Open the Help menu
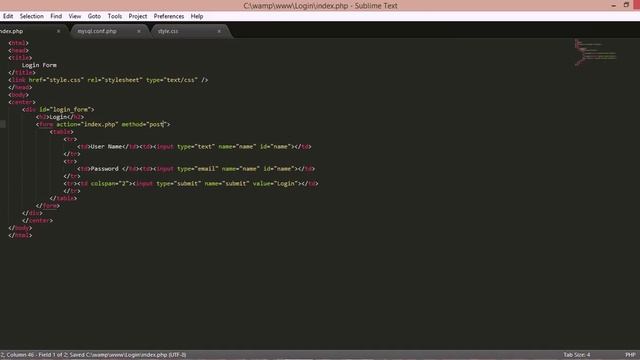The height and width of the screenshot is (360, 640). [197, 16]
